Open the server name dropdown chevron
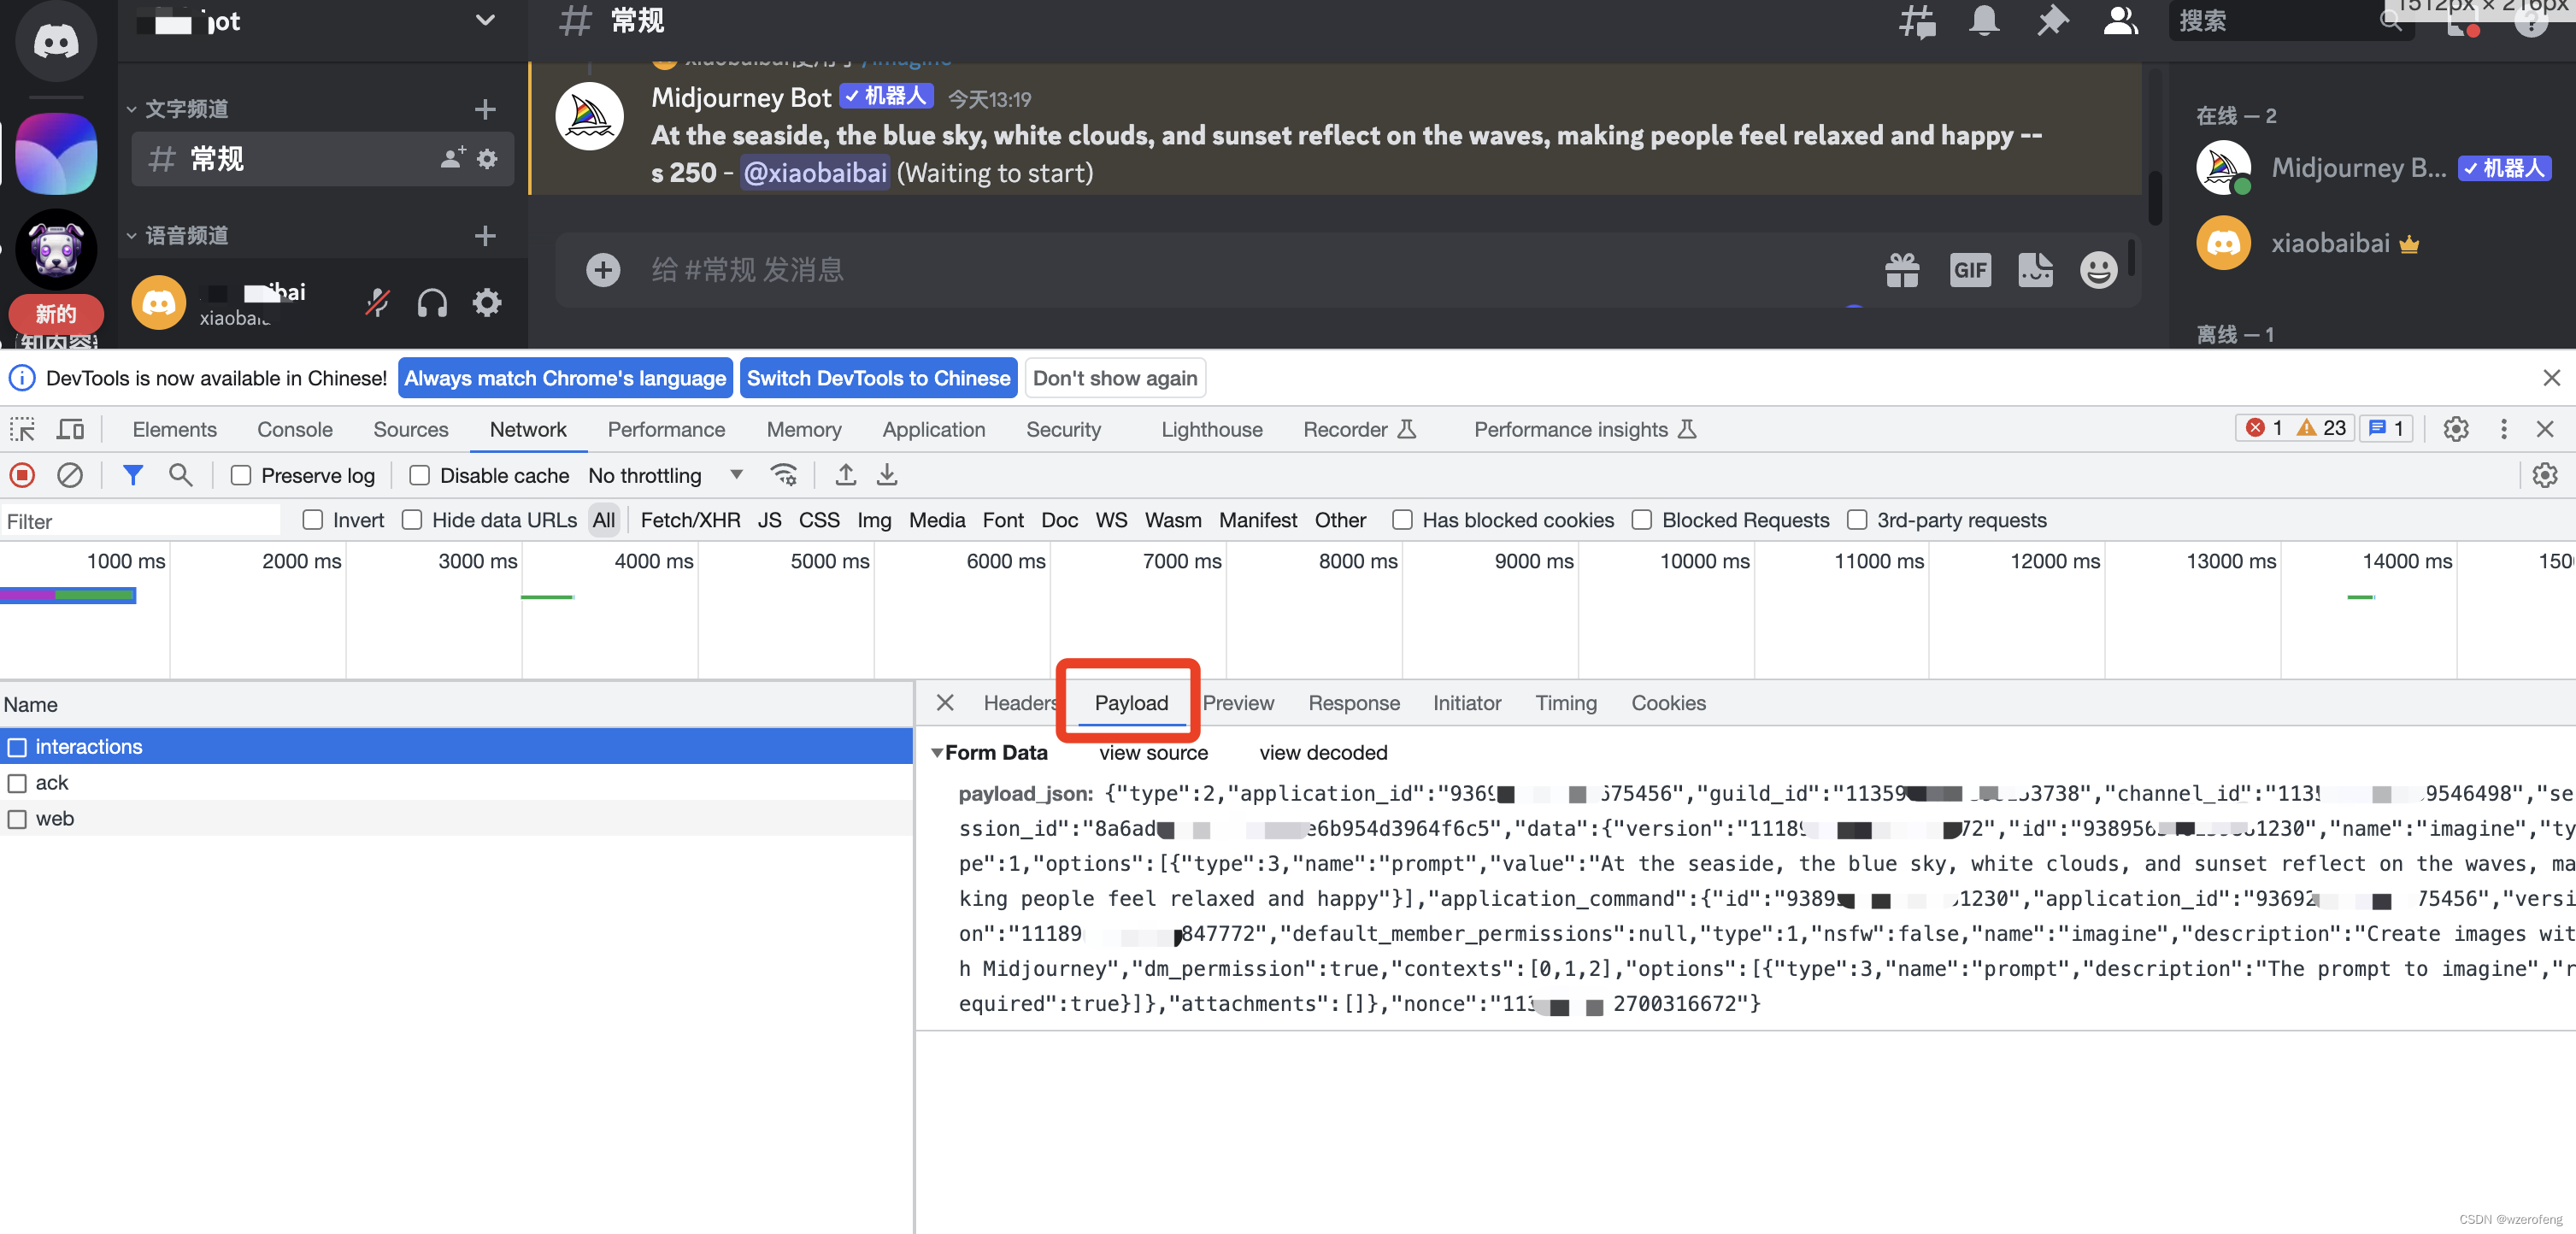This screenshot has height=1234, width=2576. [485, 20]
